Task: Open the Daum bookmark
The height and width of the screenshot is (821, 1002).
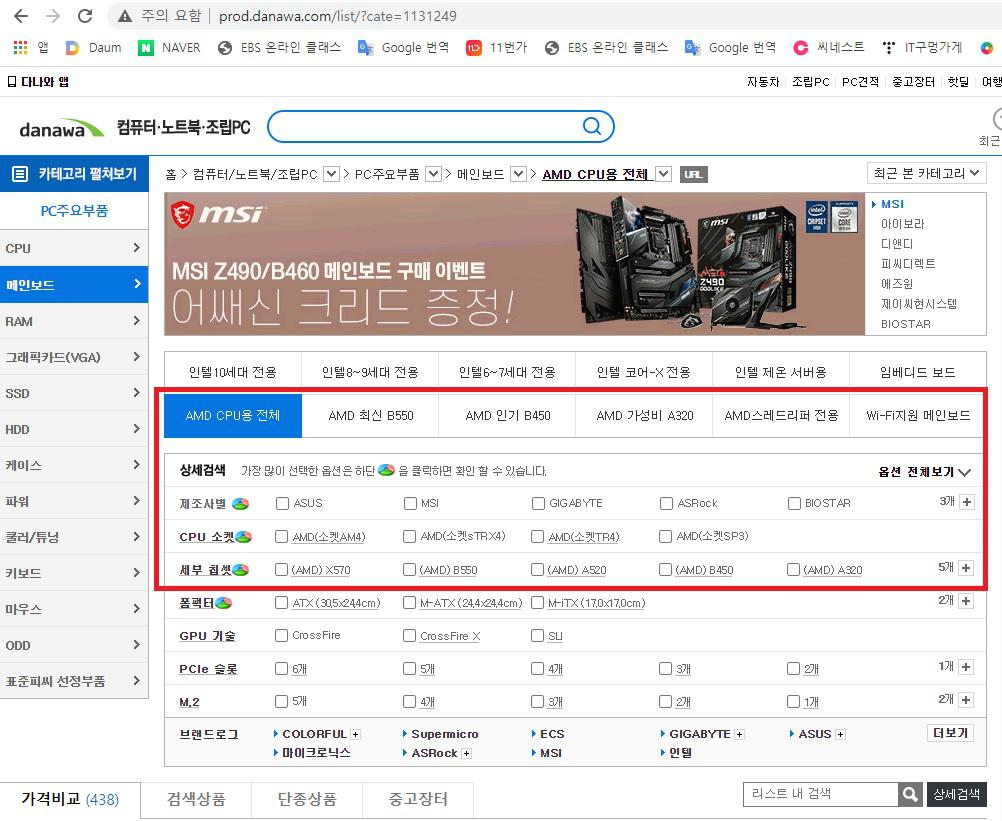Action: pyautogui.click(x=94, y=47)
